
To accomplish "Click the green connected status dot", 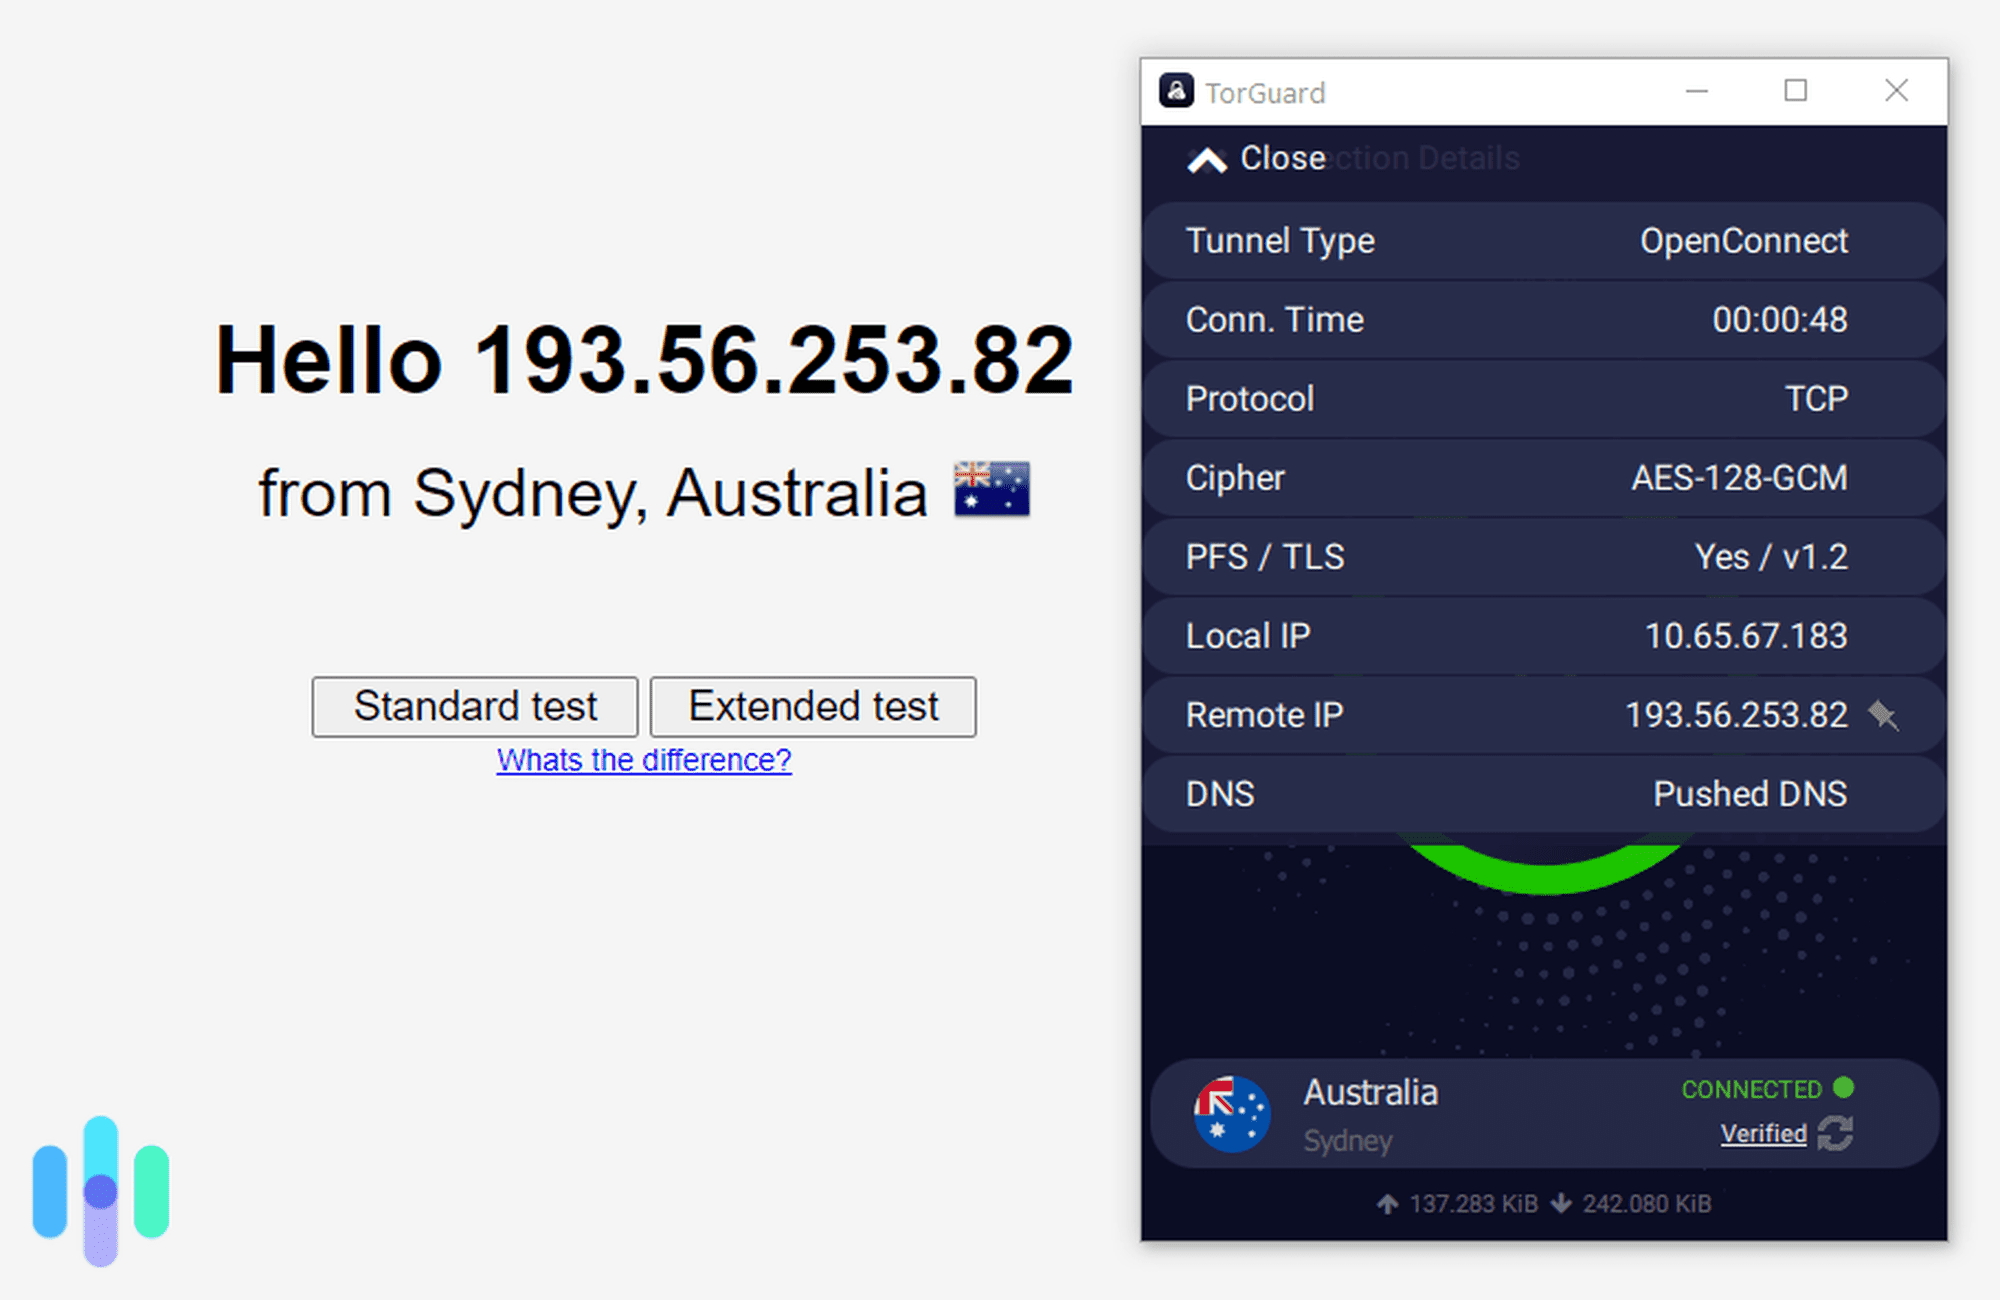I will point(1845,1088).
